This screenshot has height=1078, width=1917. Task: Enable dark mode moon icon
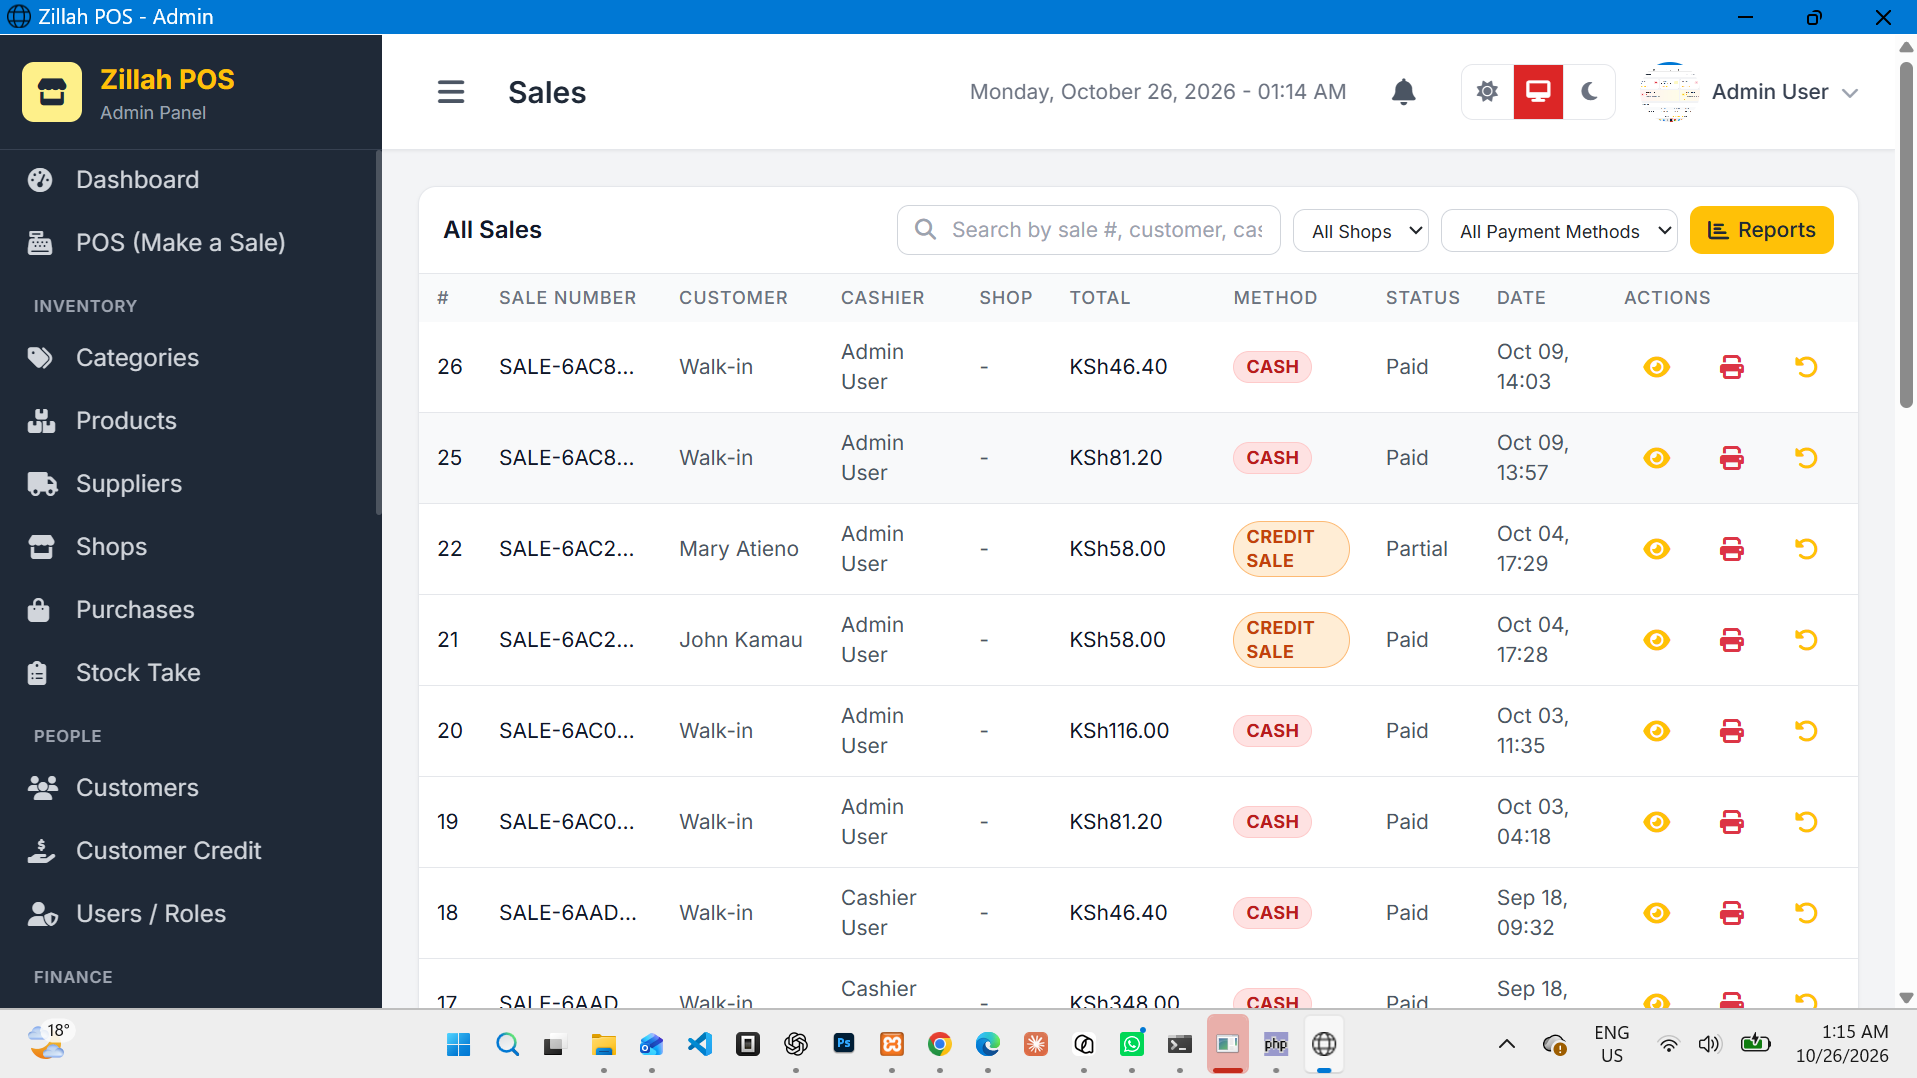pyautogui.click(x=1589, y=92)
